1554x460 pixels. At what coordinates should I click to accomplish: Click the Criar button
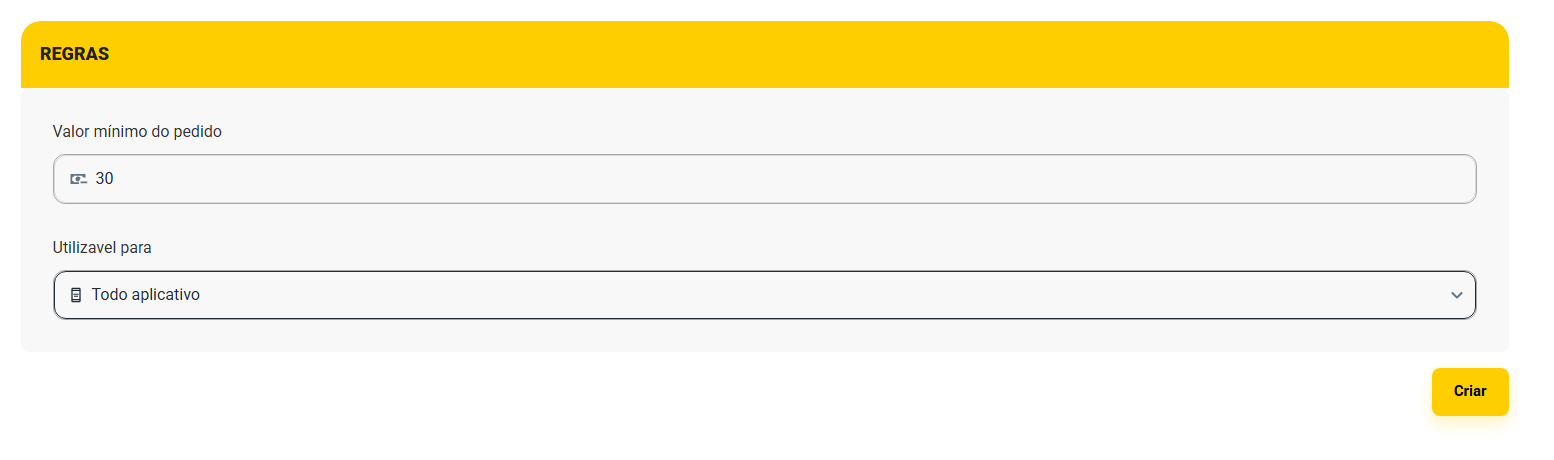click(x=1469, y=391)
